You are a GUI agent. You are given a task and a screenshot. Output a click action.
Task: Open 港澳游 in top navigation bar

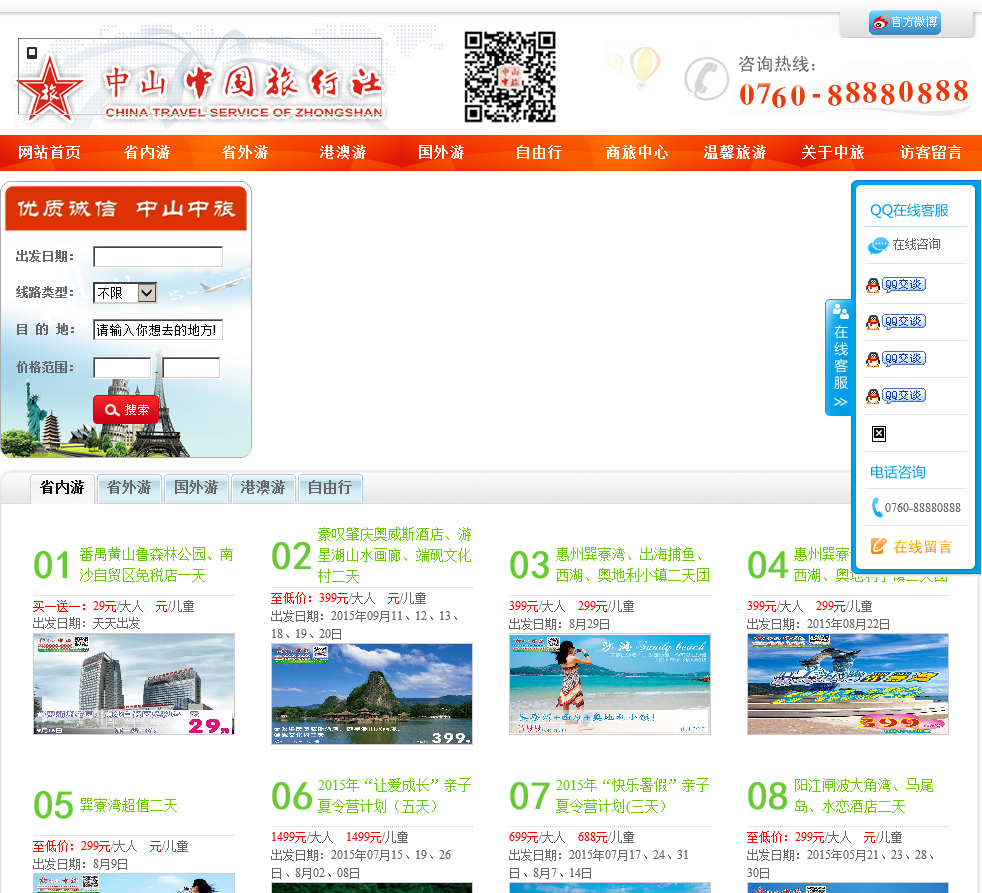[x=343, y=152]
